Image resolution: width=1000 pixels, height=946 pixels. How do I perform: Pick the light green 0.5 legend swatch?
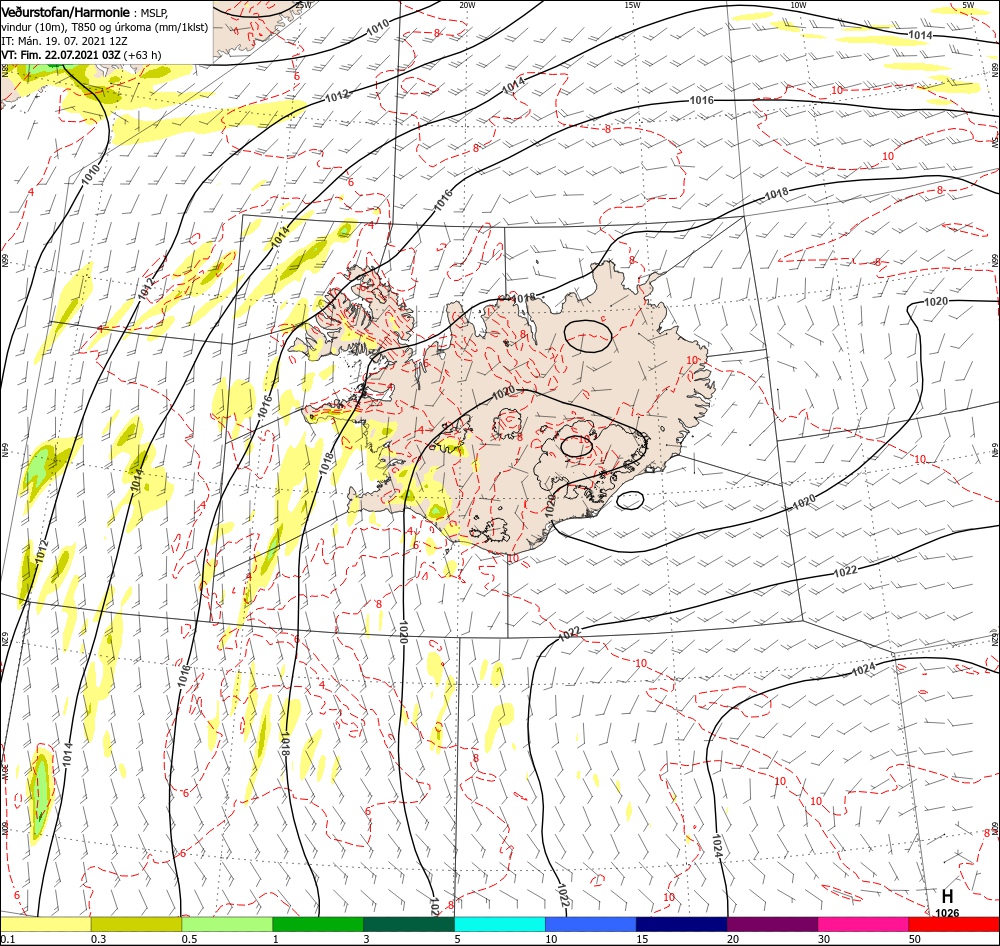pyautogui.click(x=227, y=924)
